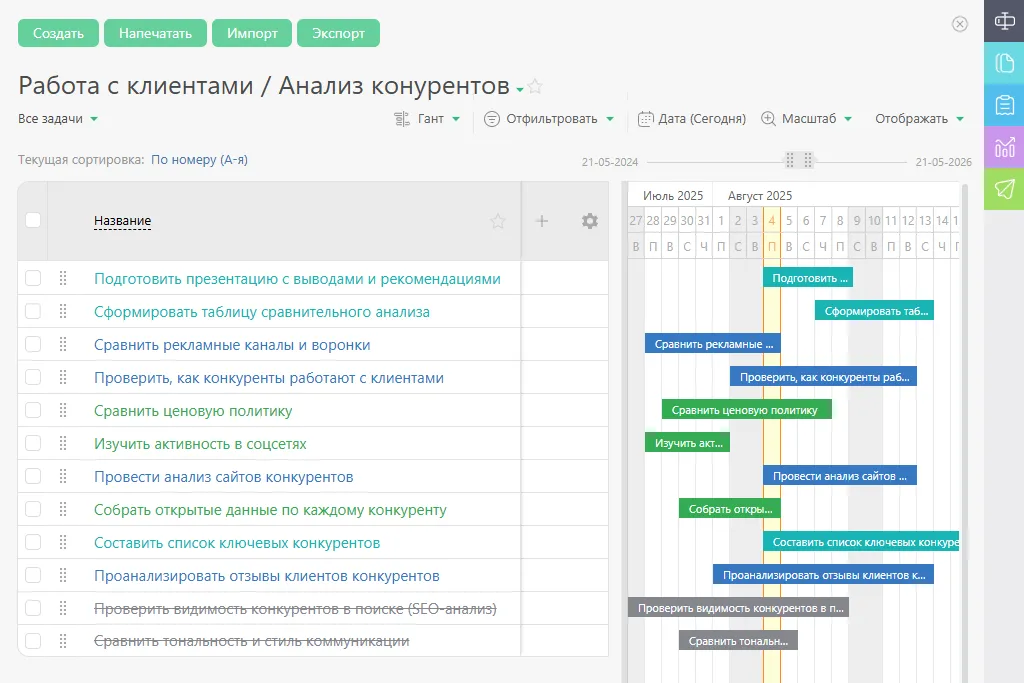Click the star icon in table header
Screen dimensions: 1024x683
click(498, 221)
